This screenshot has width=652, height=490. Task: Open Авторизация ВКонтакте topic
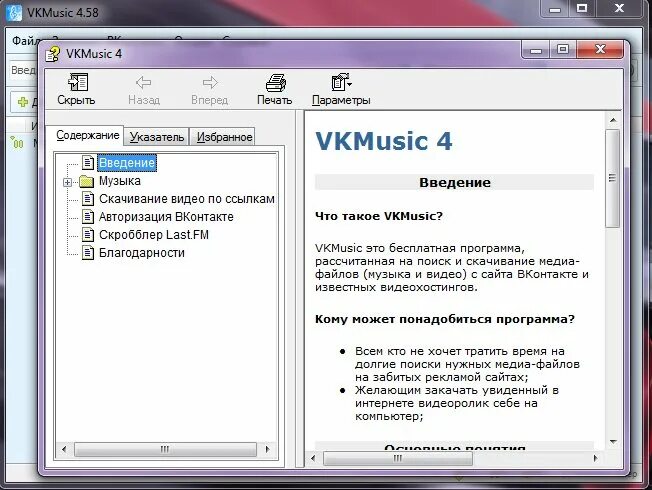coord(166,217)
